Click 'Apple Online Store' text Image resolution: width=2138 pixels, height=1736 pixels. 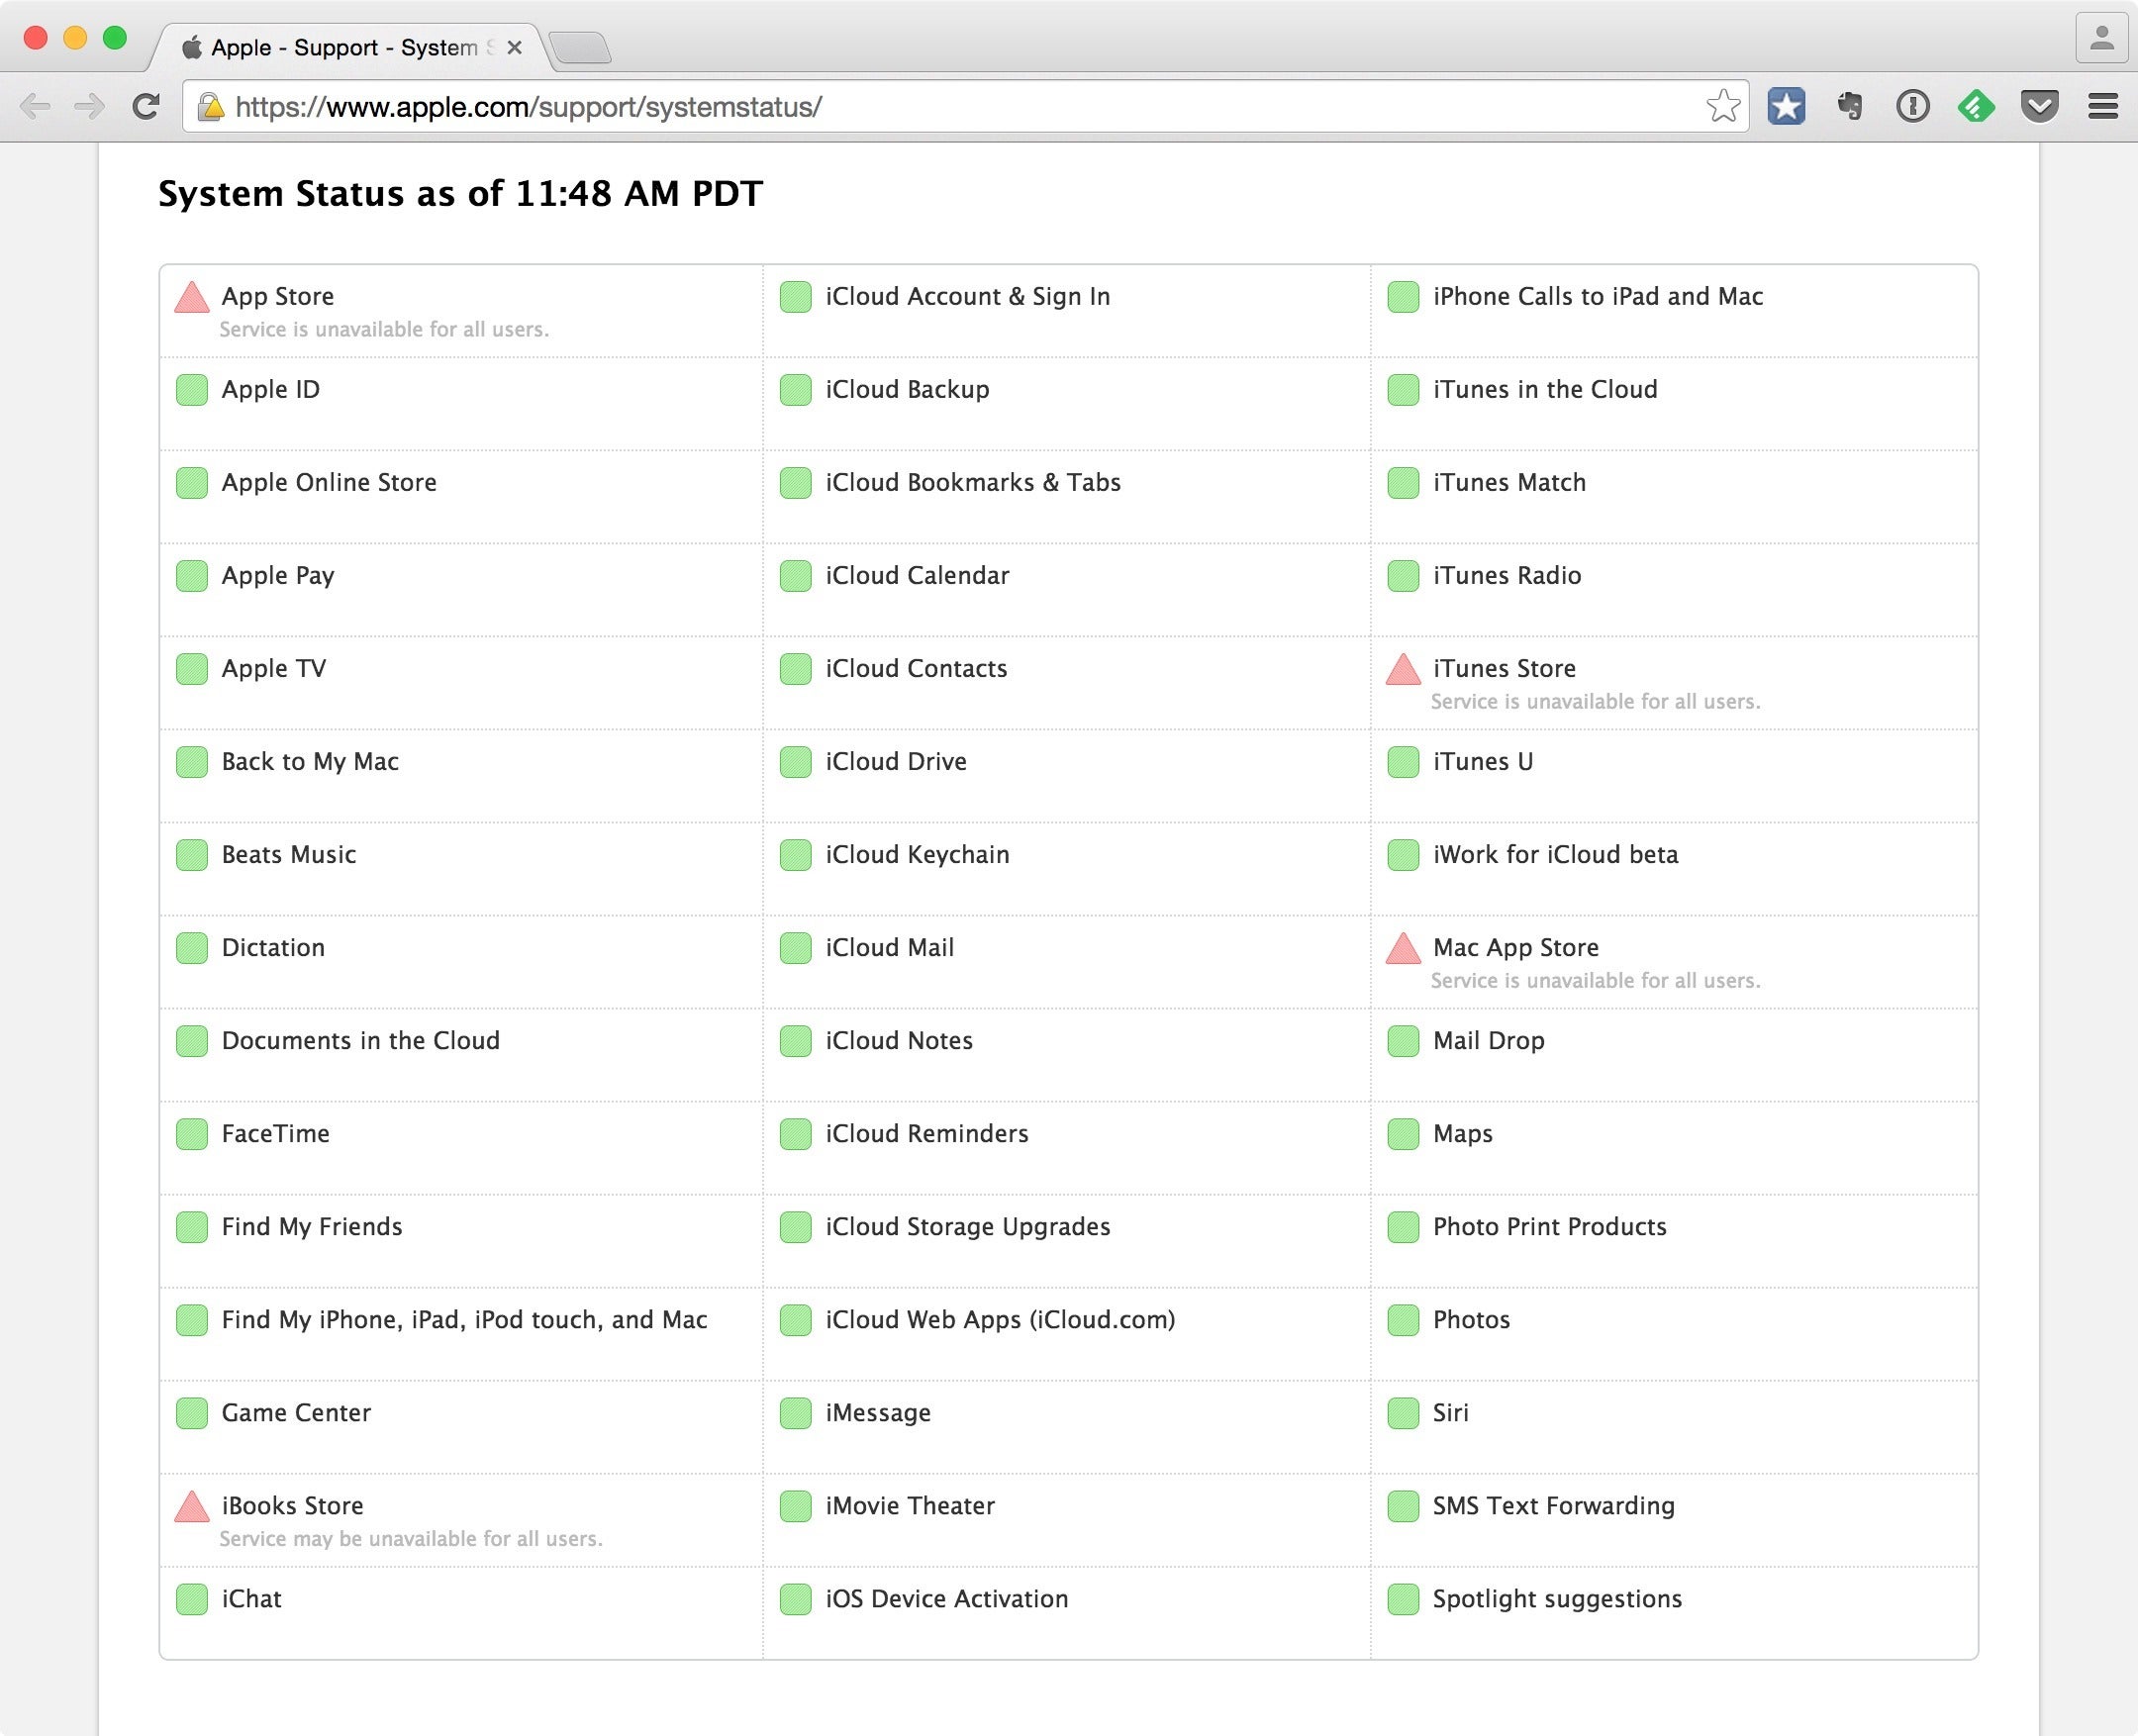(329, 483)
